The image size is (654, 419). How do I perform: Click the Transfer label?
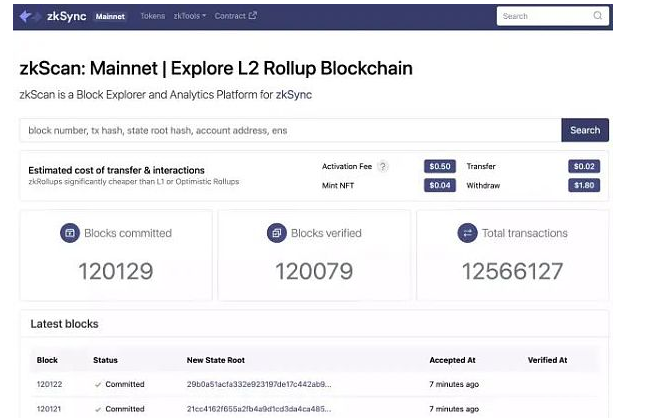click(x=481, y=166)
